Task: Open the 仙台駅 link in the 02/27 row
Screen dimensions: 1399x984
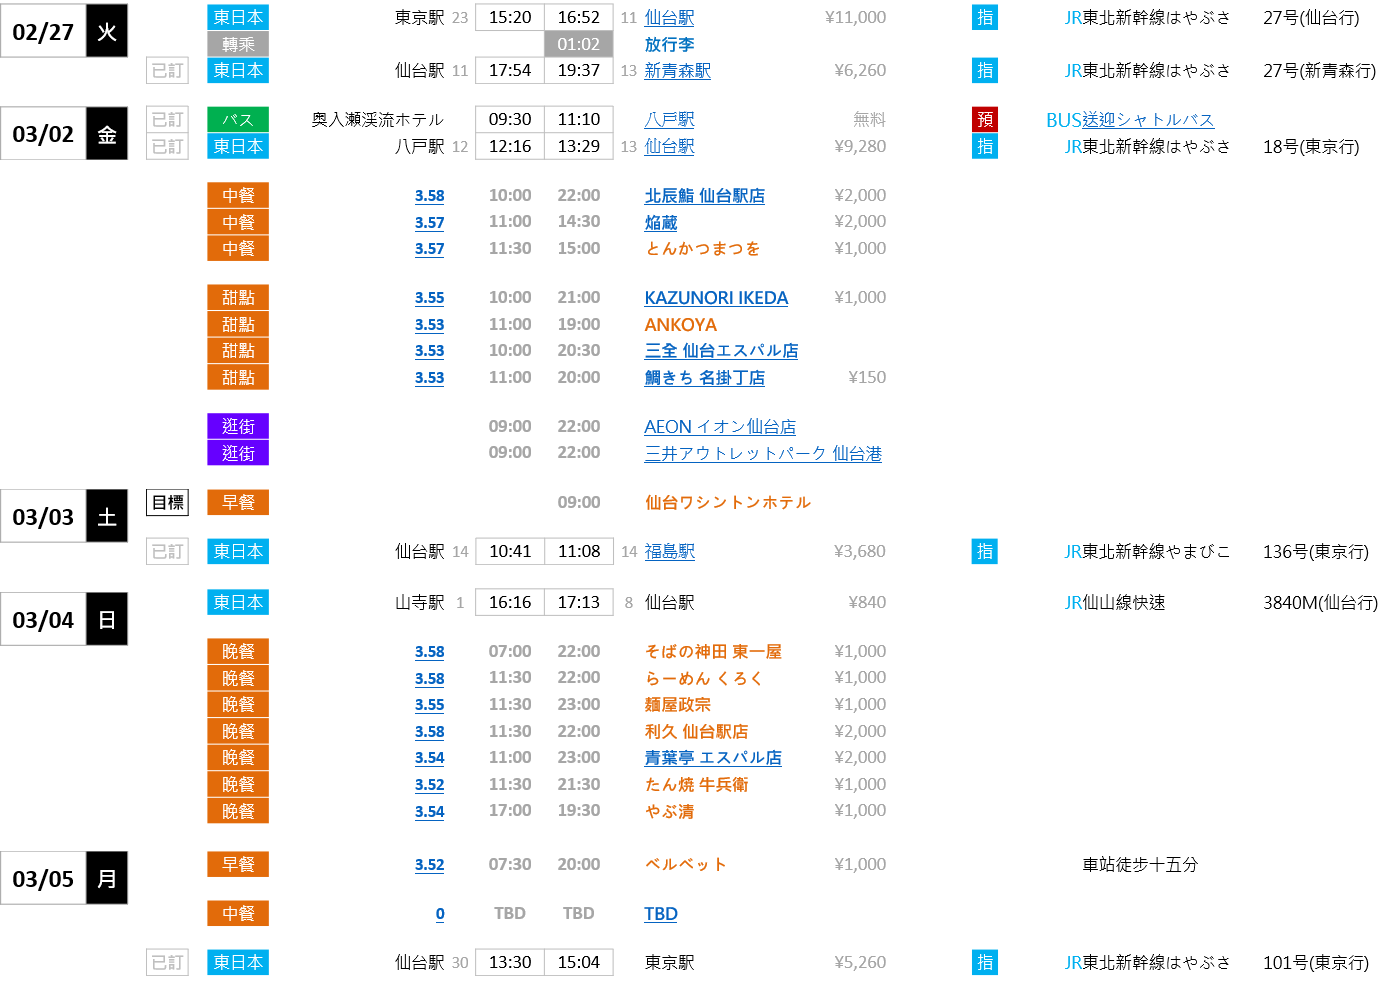Action: pyautogui.click(x=669, y=17)
